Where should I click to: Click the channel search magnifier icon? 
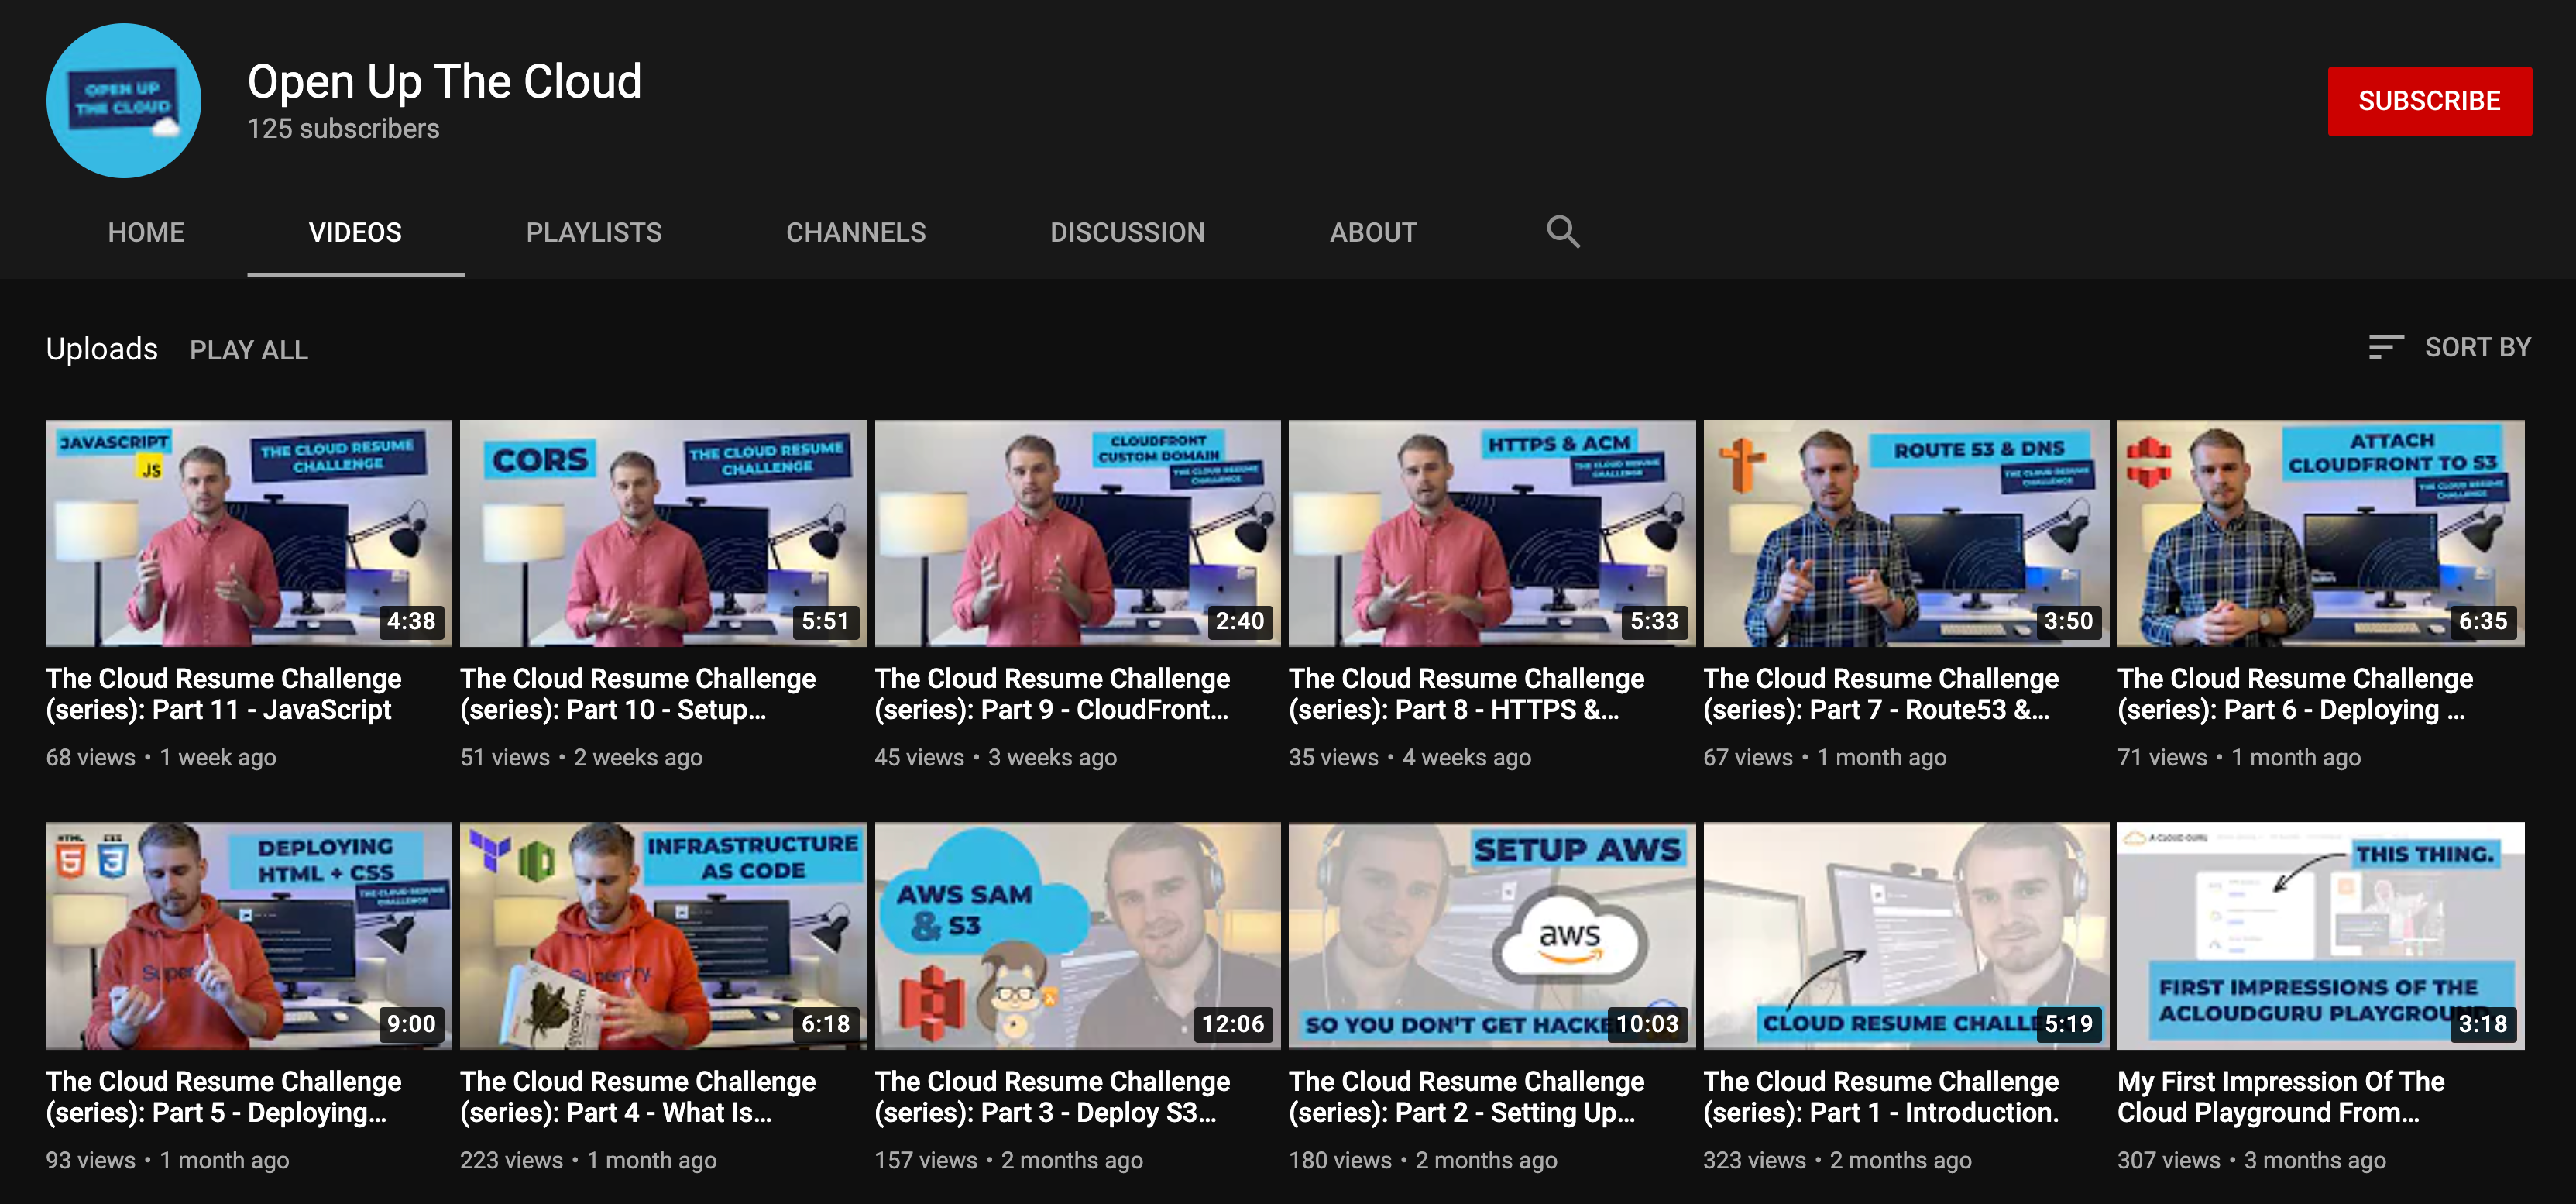click(x=1562, y=232)
